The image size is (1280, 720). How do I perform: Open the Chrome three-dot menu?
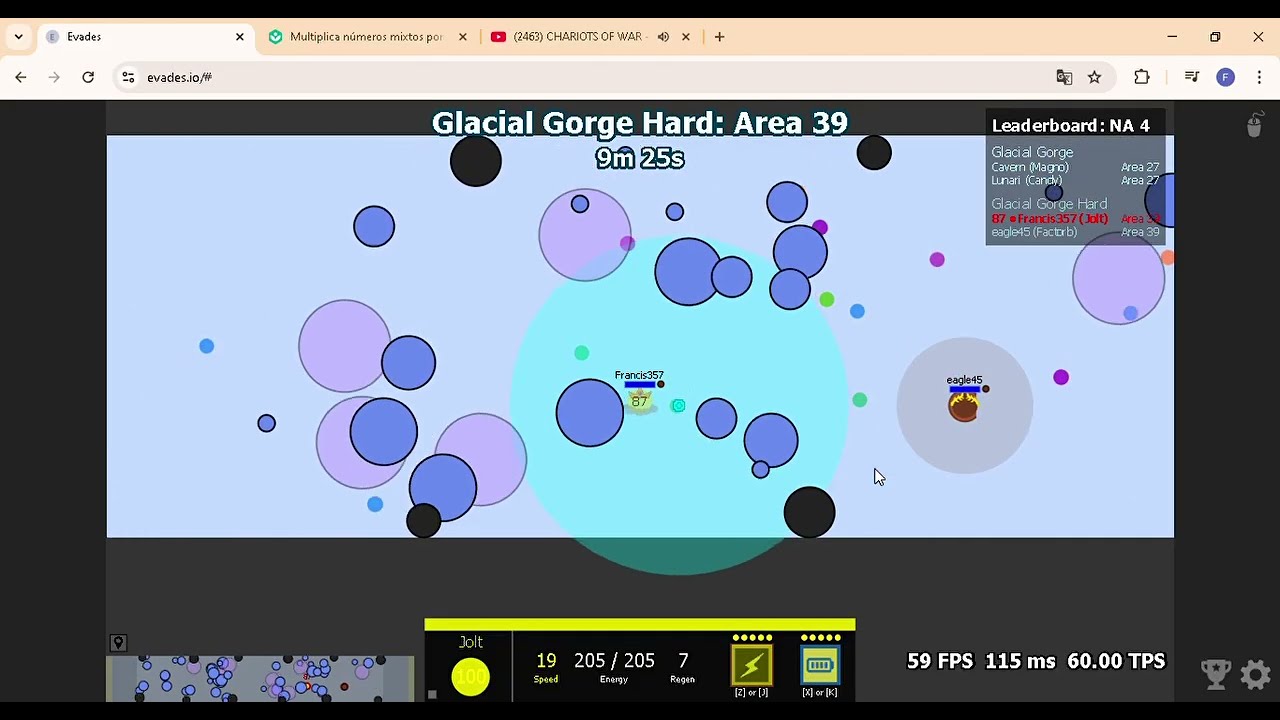1259,77
